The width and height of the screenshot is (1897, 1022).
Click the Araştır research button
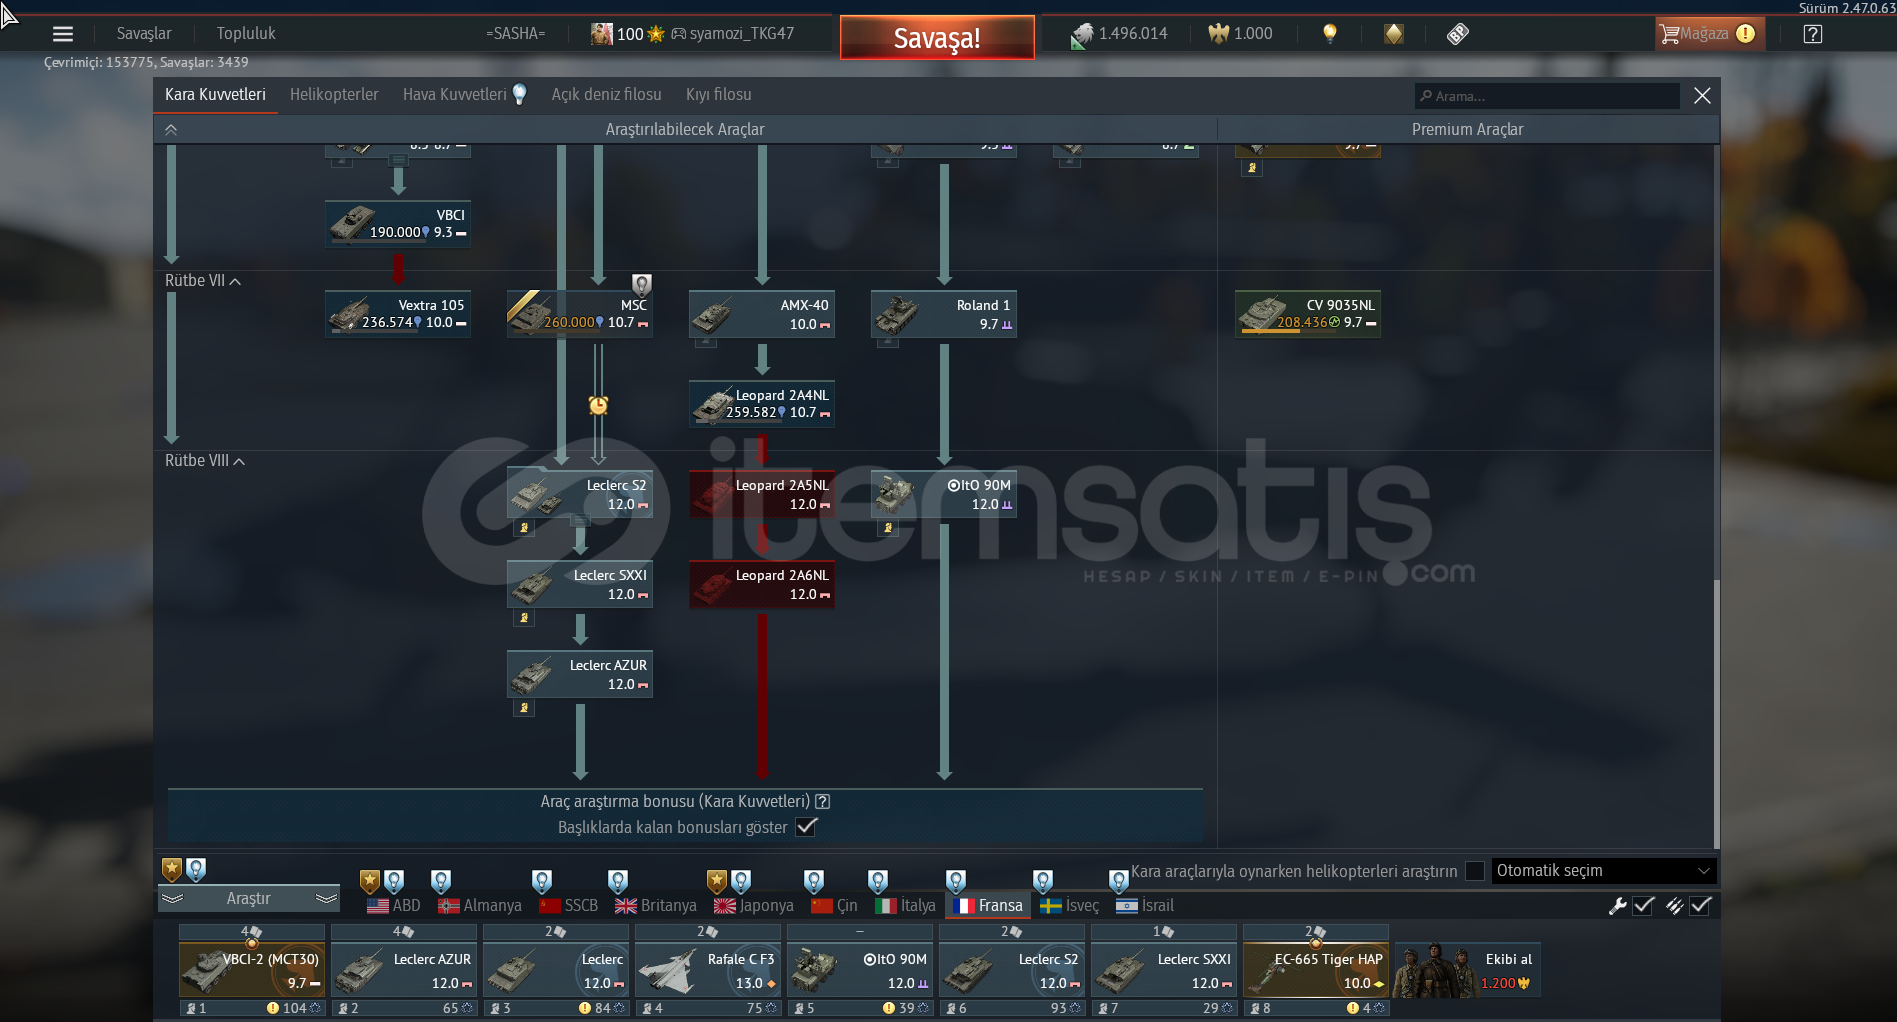click(249, 898)
